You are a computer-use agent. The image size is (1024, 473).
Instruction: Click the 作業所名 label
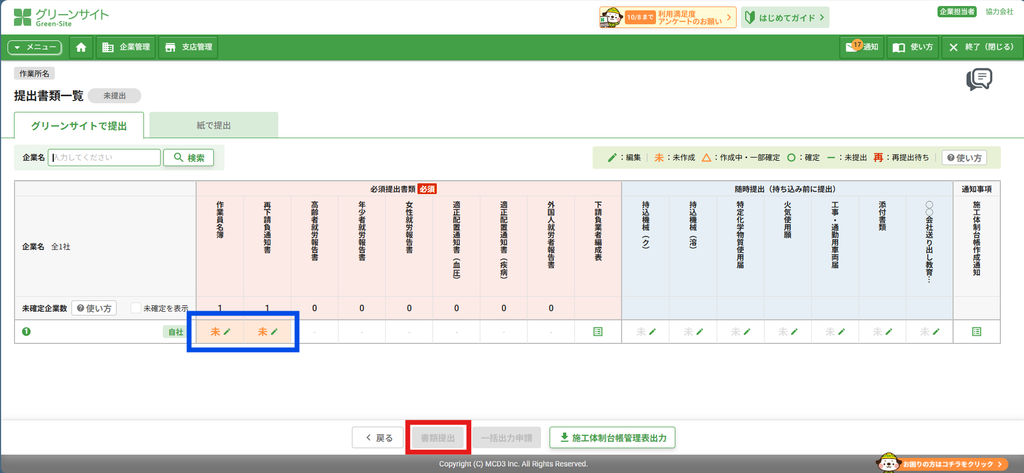point(34,74)
